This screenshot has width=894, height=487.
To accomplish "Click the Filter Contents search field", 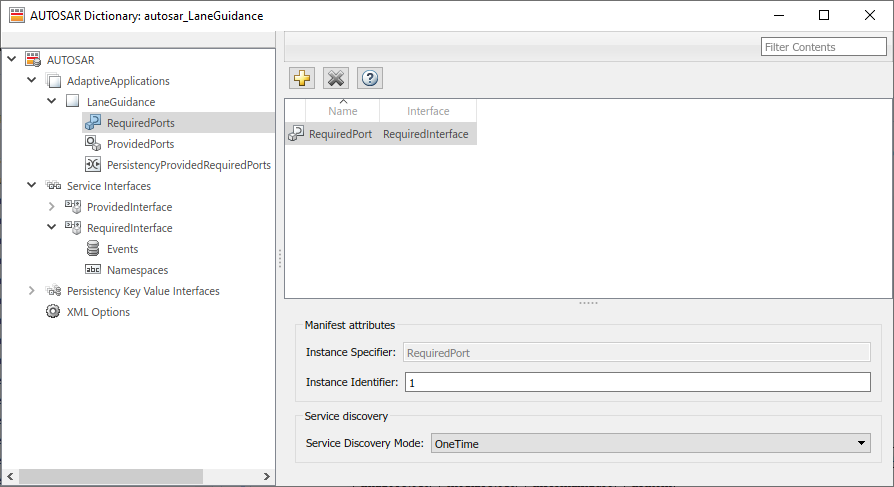I will click(x=823, y=47).
